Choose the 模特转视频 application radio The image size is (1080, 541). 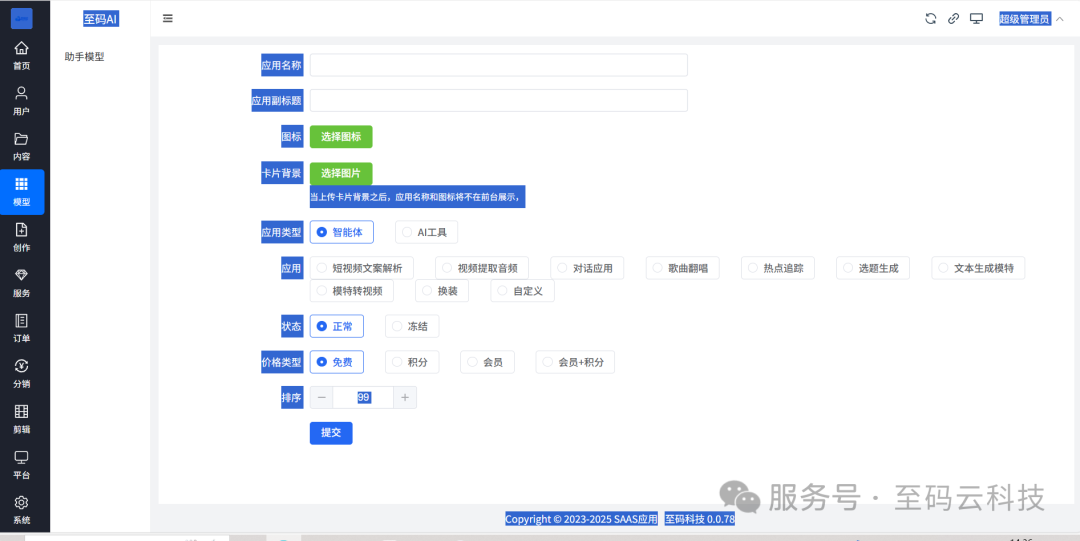point(351,291)
